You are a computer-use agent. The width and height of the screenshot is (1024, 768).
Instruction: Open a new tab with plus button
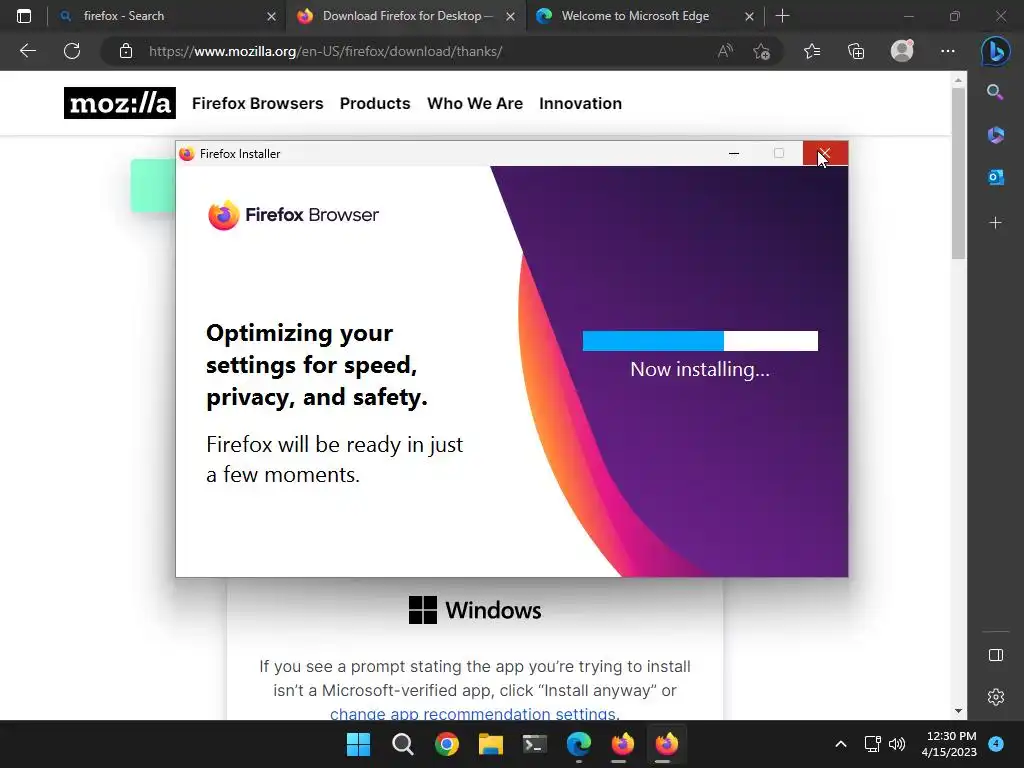click(782, 16)
